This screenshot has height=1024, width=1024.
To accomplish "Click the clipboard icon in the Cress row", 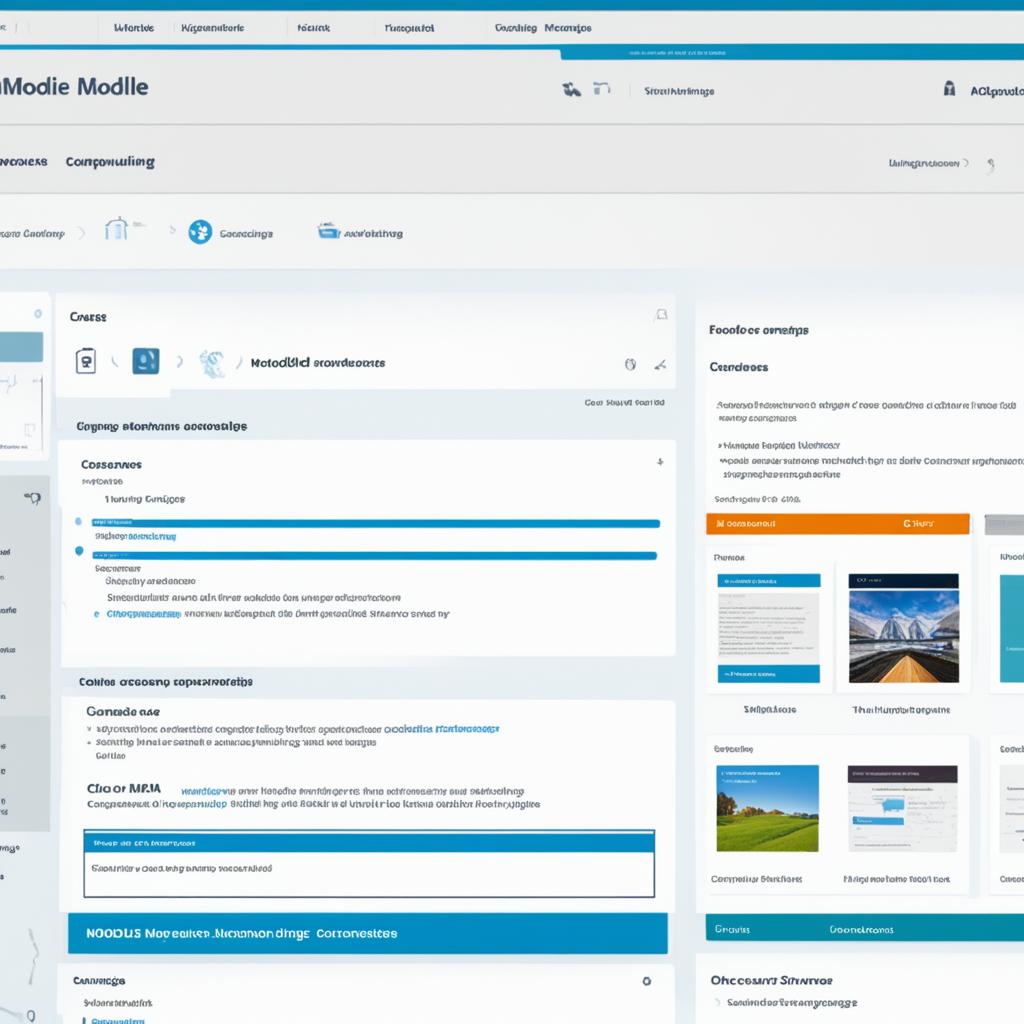I will 86,360.
